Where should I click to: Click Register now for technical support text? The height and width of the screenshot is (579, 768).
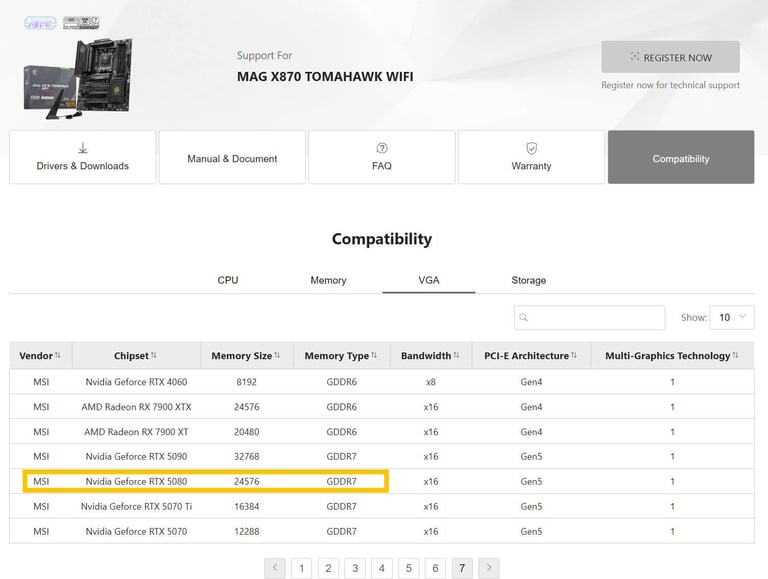[x=671, y=85]
